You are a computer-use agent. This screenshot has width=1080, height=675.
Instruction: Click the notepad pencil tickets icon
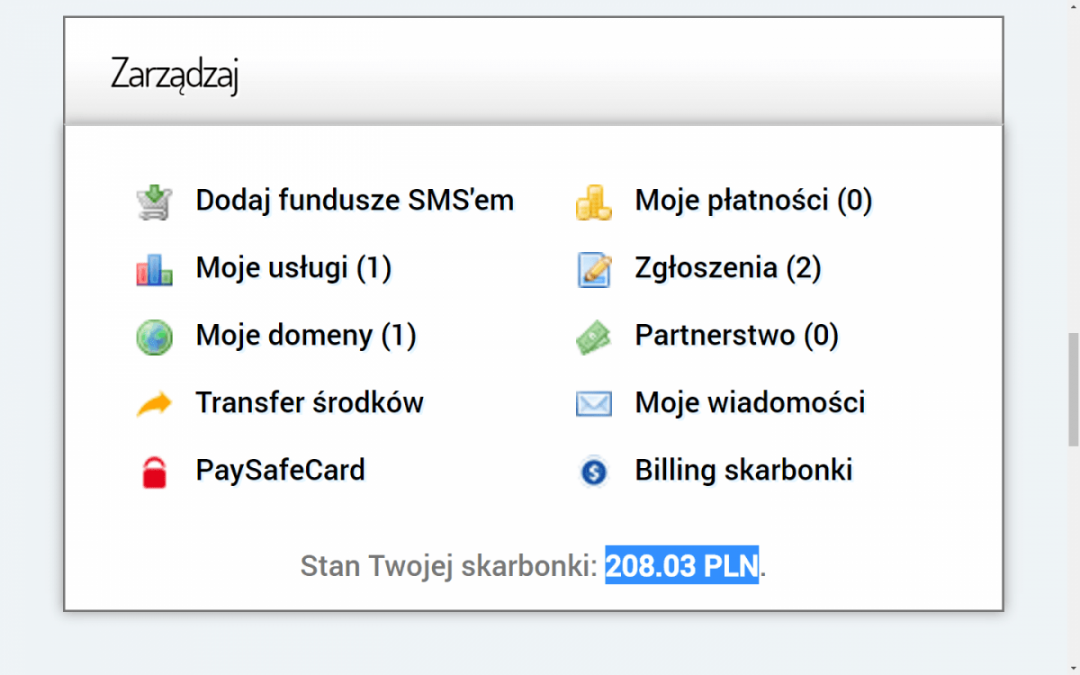click(593, 270)
